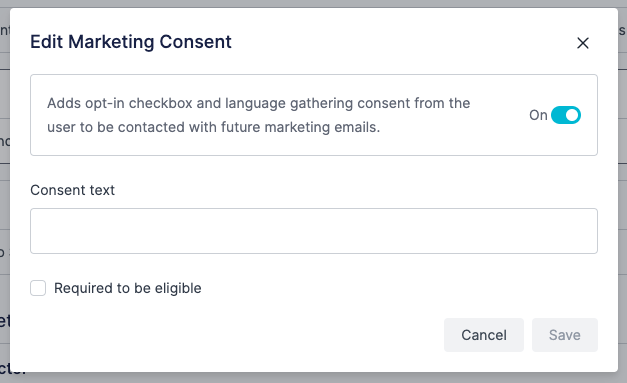The height and width of the screenshot is (383, 627).
Task: Place cursor in the empty consent textbox
Action: coord(314,231)
